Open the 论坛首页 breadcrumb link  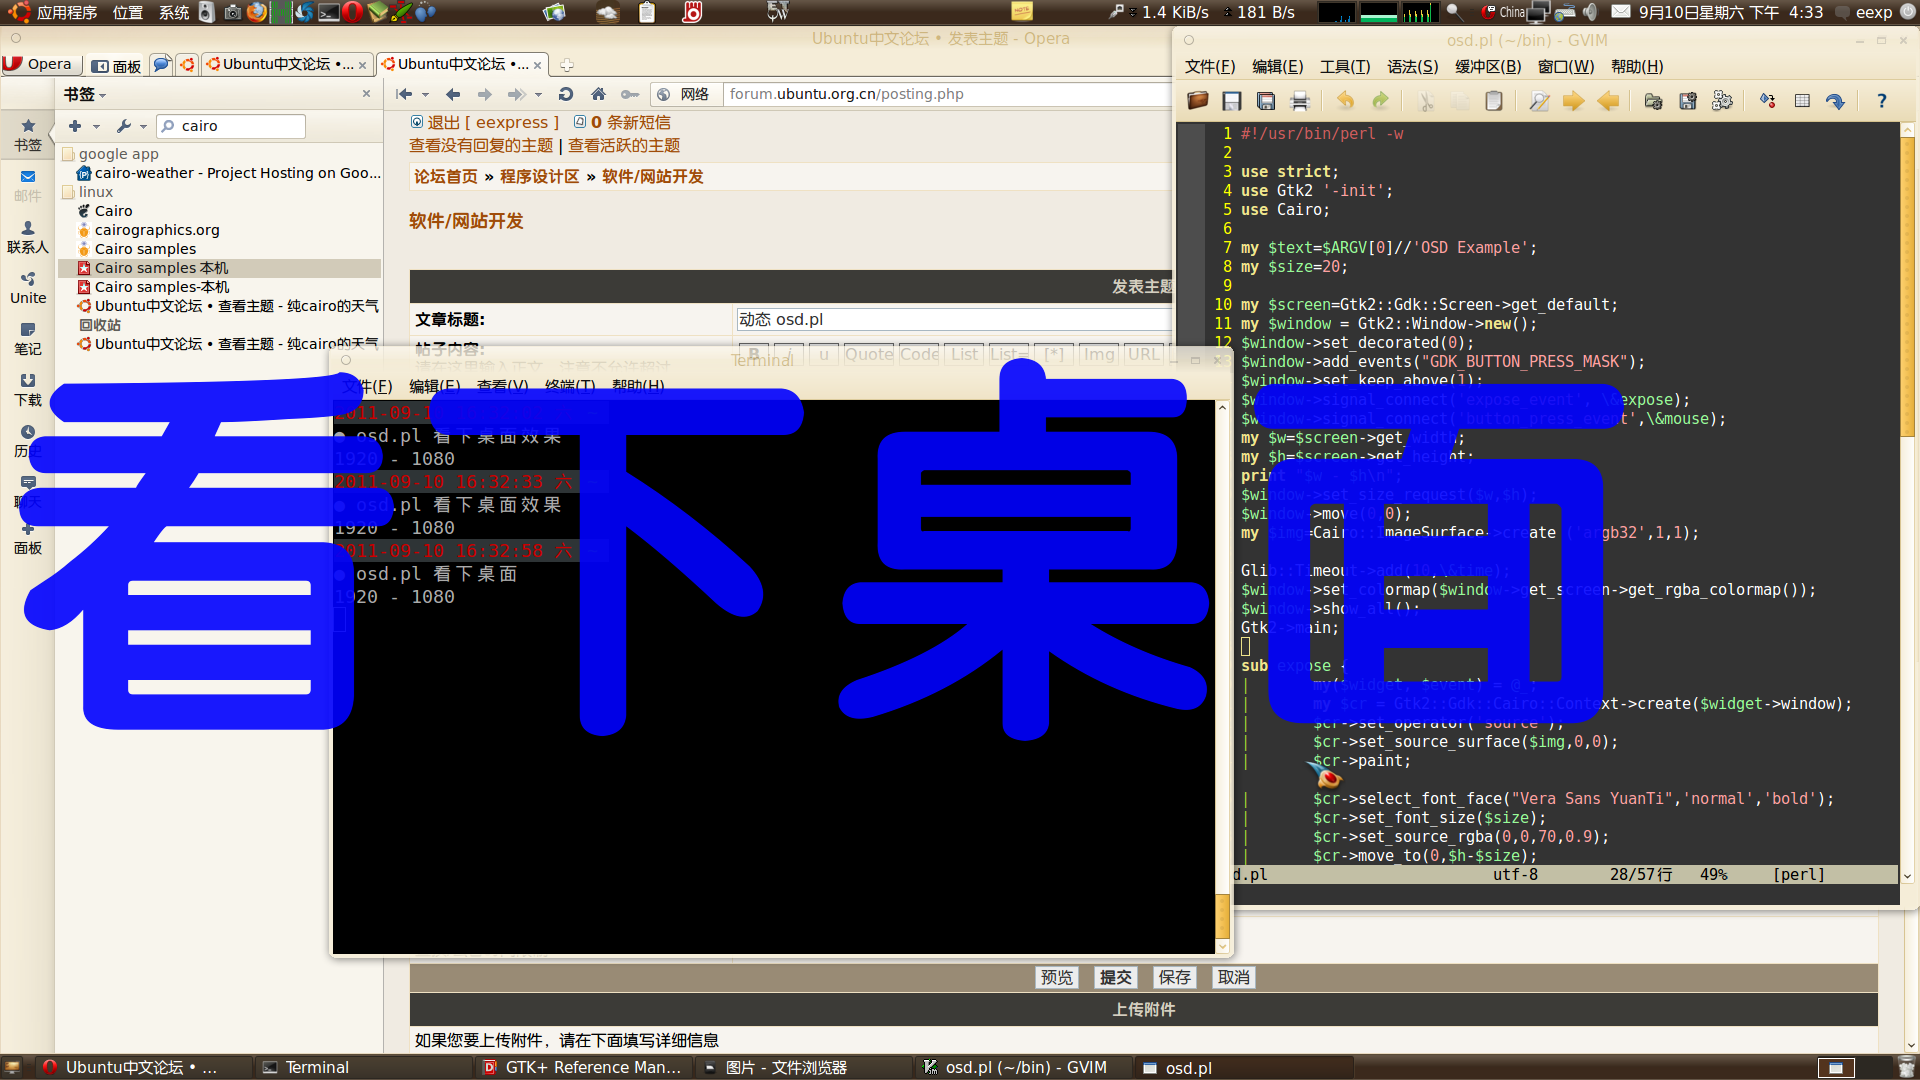pos(446,176)
